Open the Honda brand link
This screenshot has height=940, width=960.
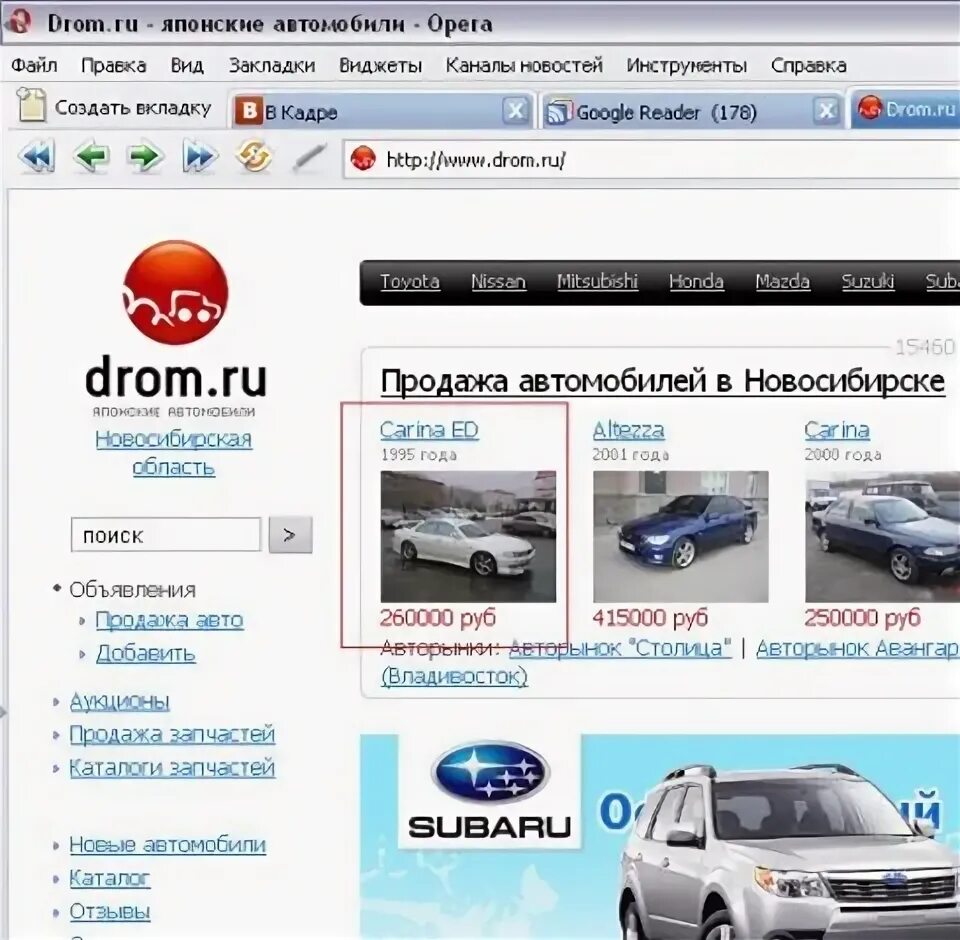pyautogui.click(x=696, y=281)
